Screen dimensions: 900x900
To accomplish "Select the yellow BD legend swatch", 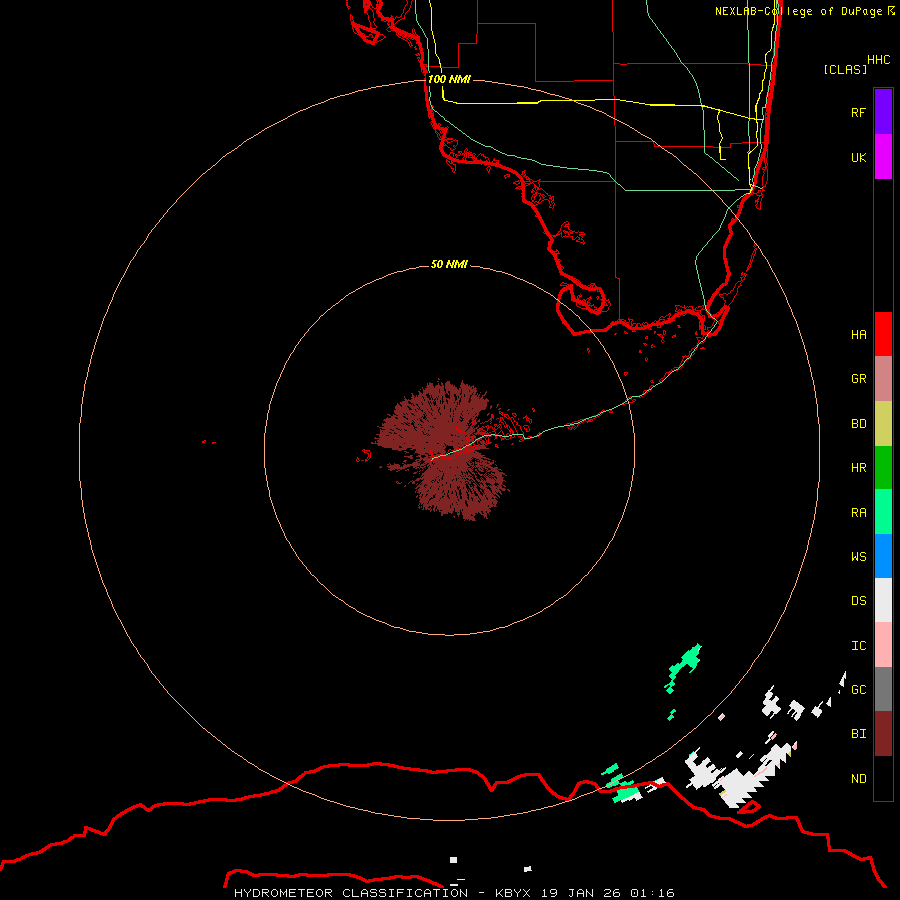I will coord(883,424).
